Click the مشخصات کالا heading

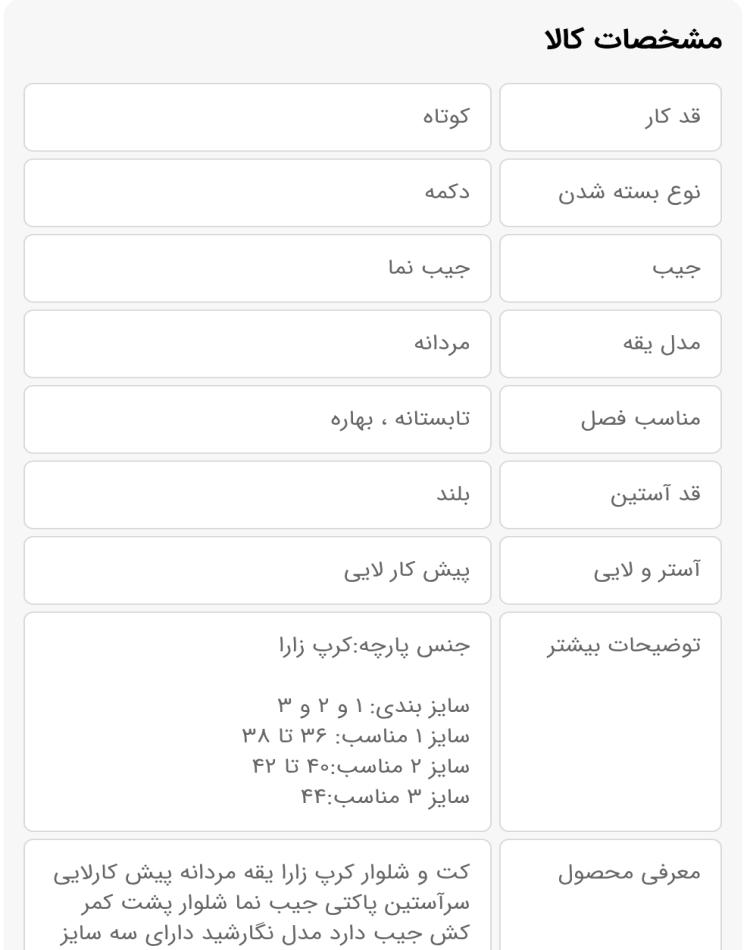pos(634,39)
